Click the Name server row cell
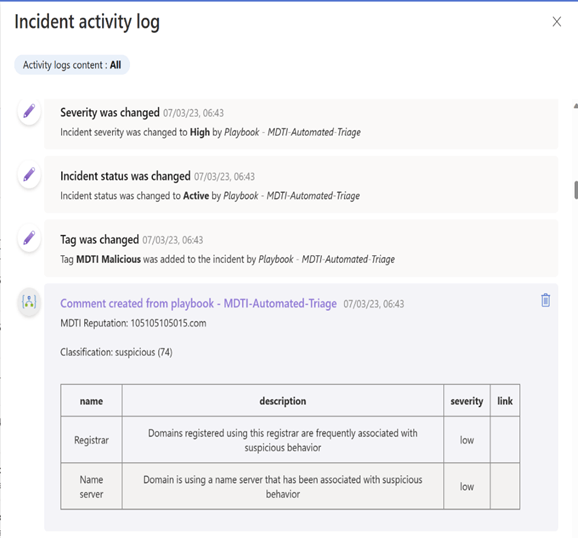This screenshot has height=538, width=578. pyautogui.click(x=91, y=487)
